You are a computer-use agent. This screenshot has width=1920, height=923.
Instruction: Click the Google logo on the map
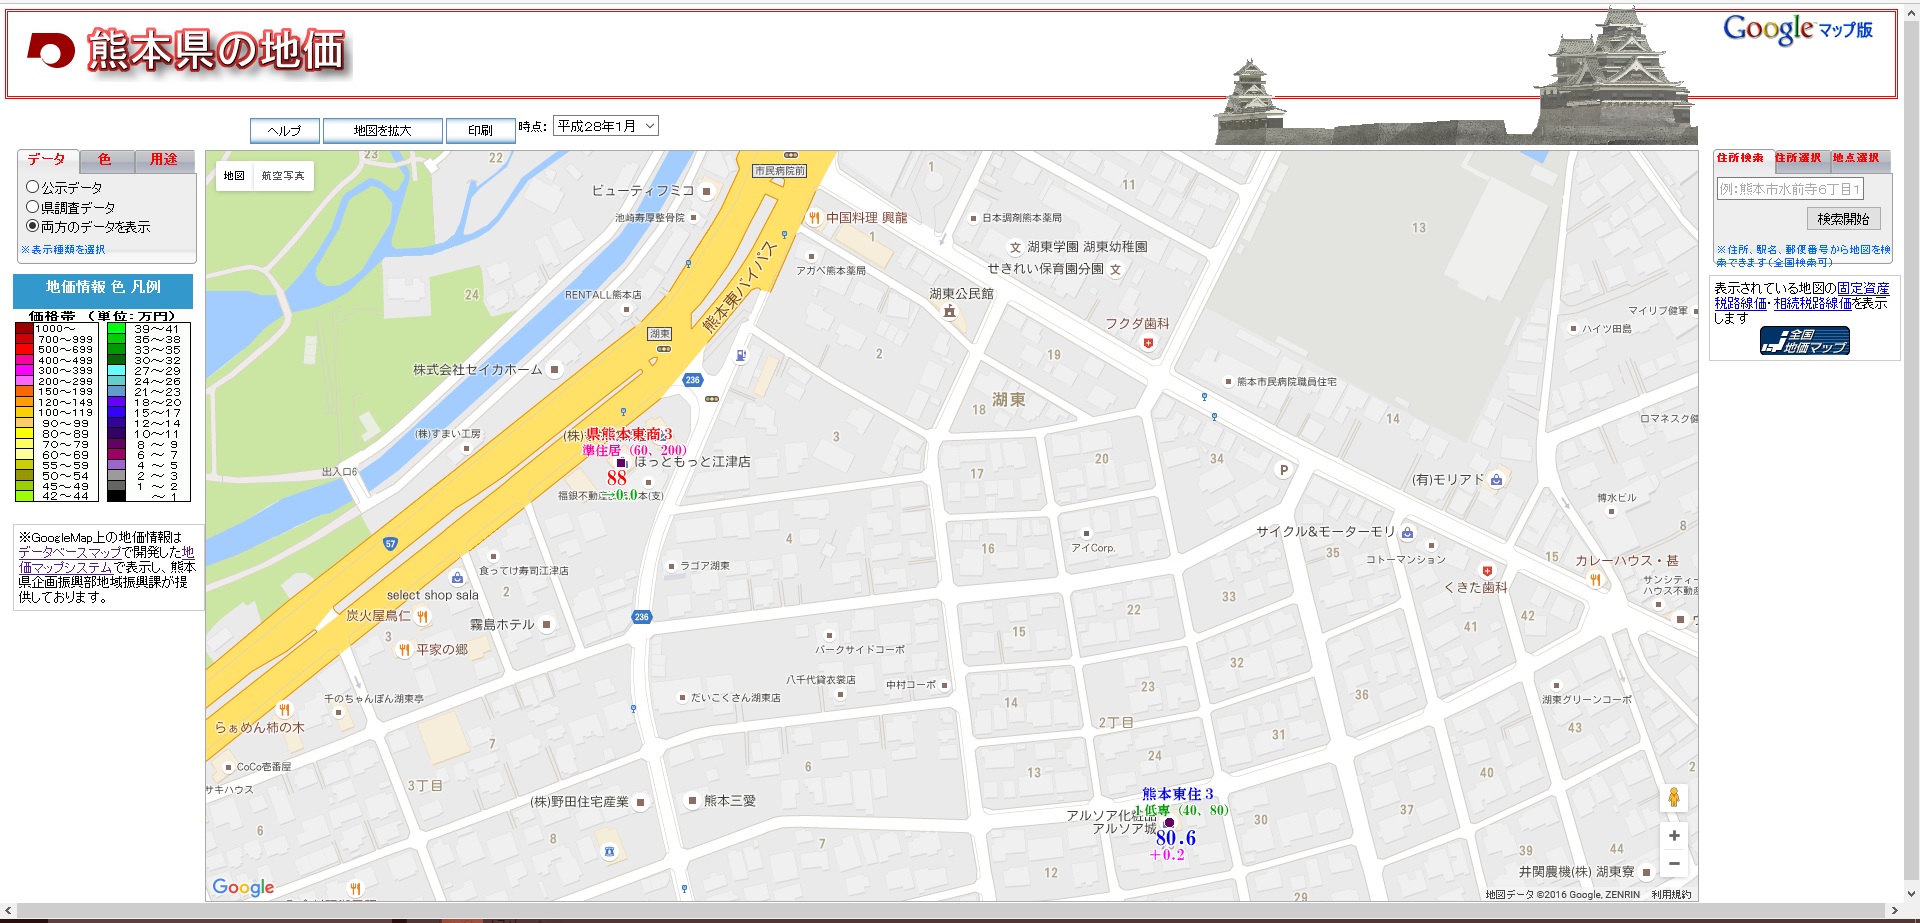(x=243, y=887)
